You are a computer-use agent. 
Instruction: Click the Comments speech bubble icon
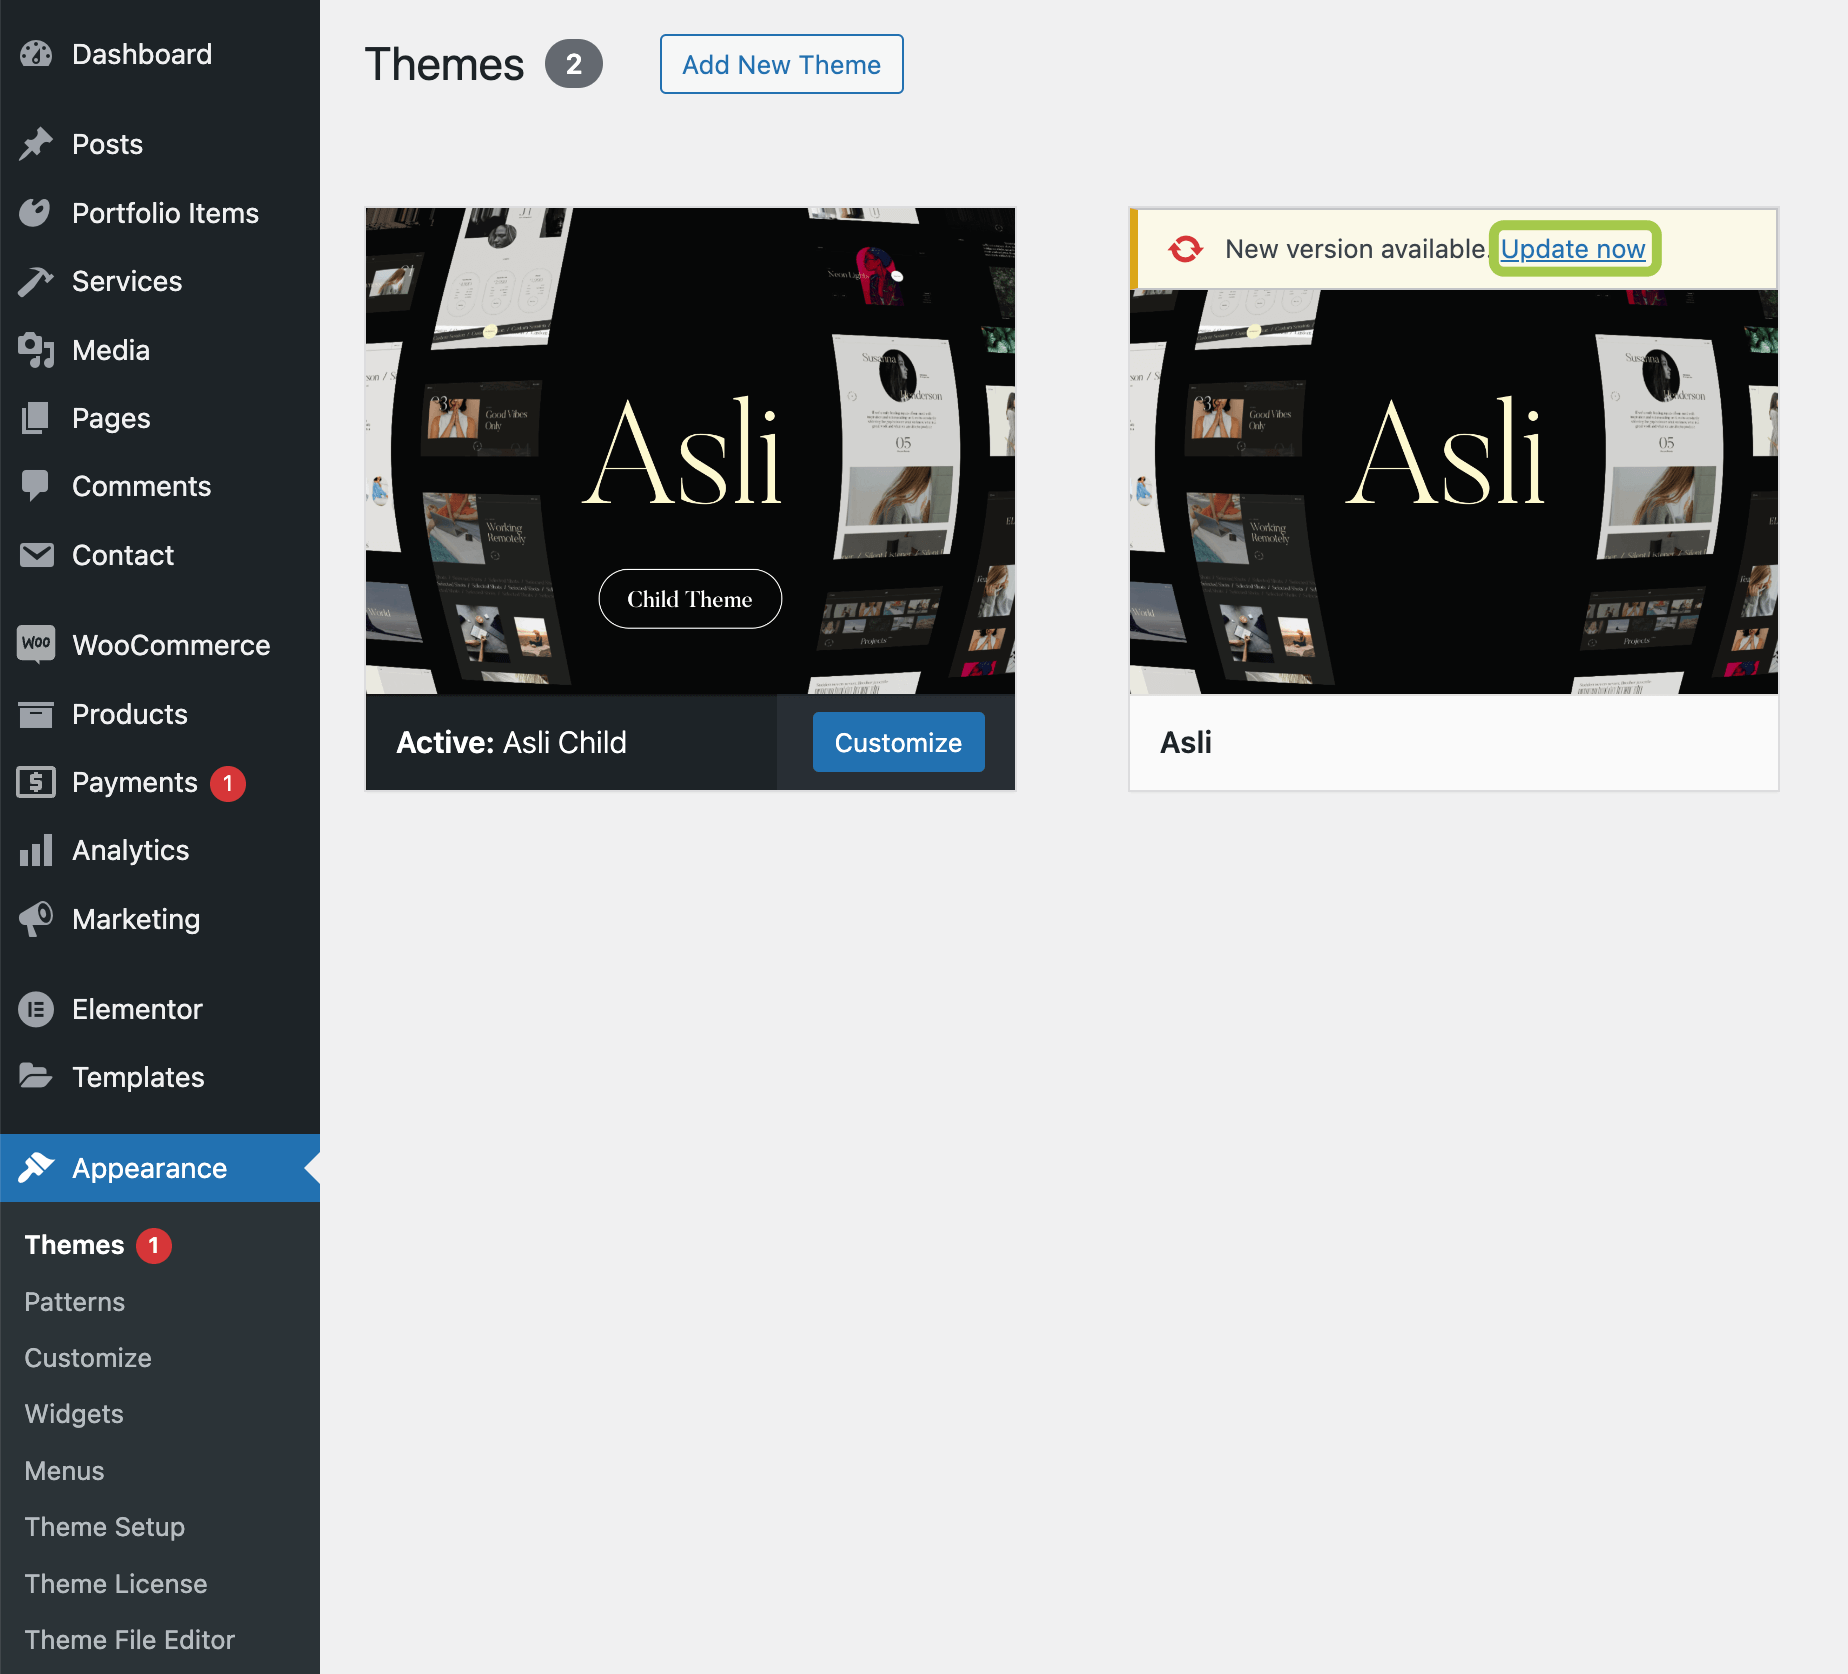tap(36, 486)
